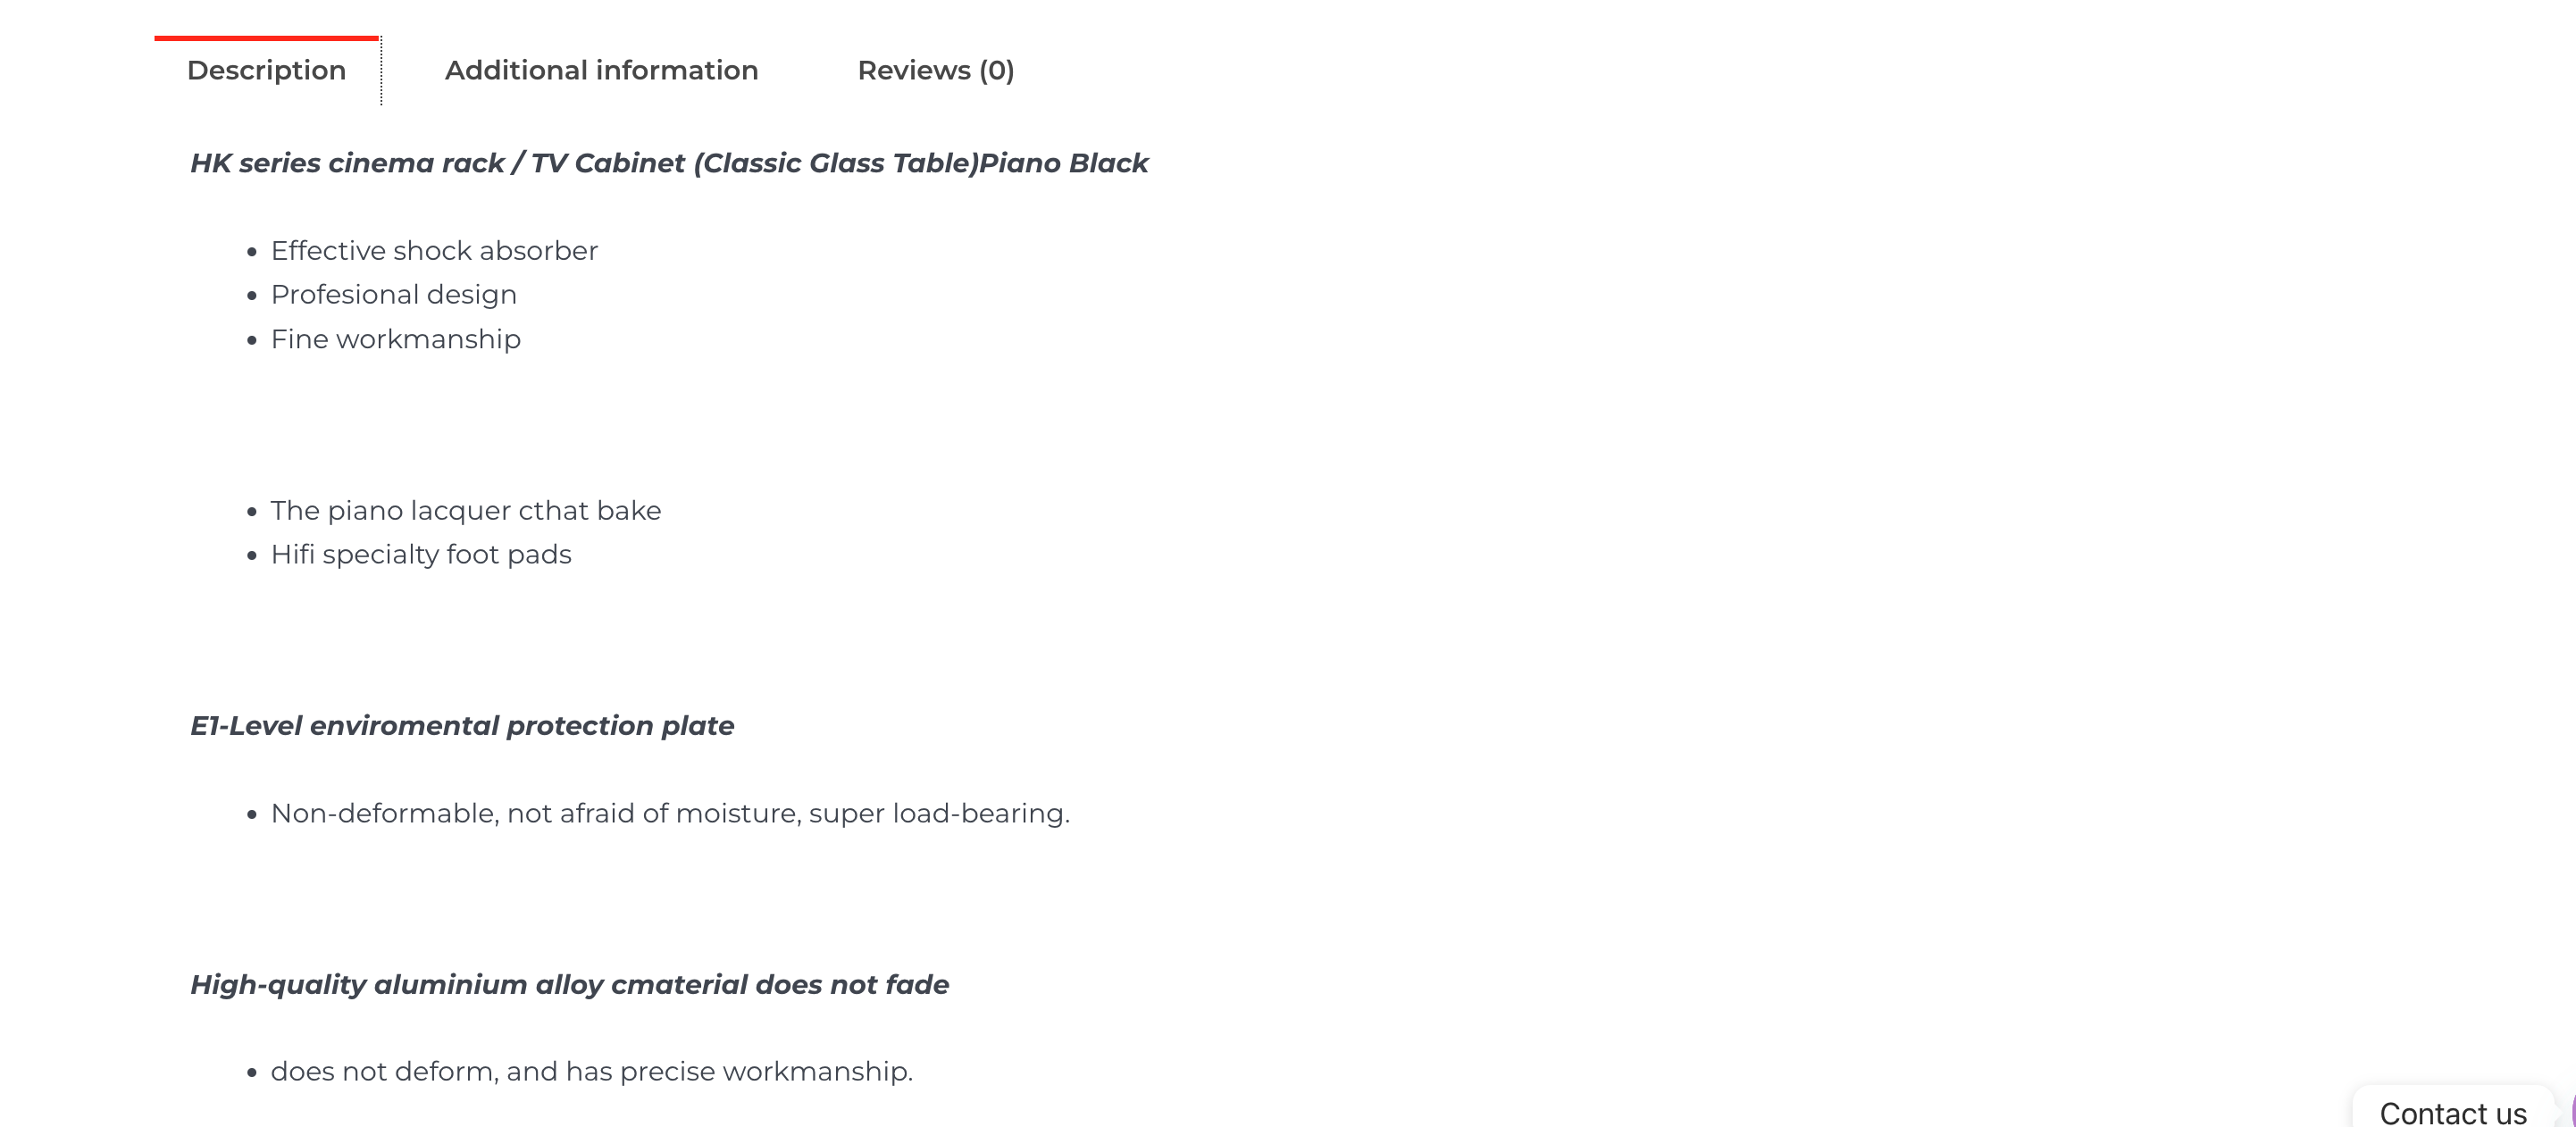Click the E1-Level enviromental protection plate heading

tap(462, 726)
